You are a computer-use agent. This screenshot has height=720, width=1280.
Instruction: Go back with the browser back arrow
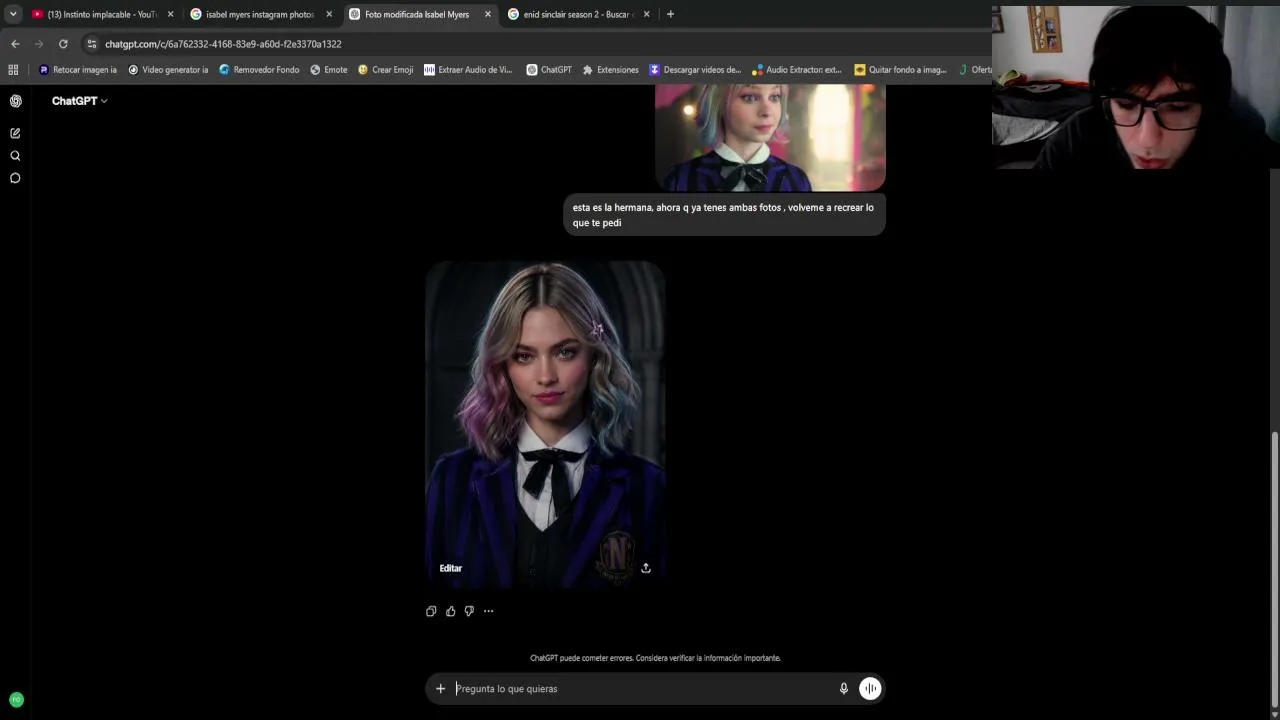[x=15, y=44]
